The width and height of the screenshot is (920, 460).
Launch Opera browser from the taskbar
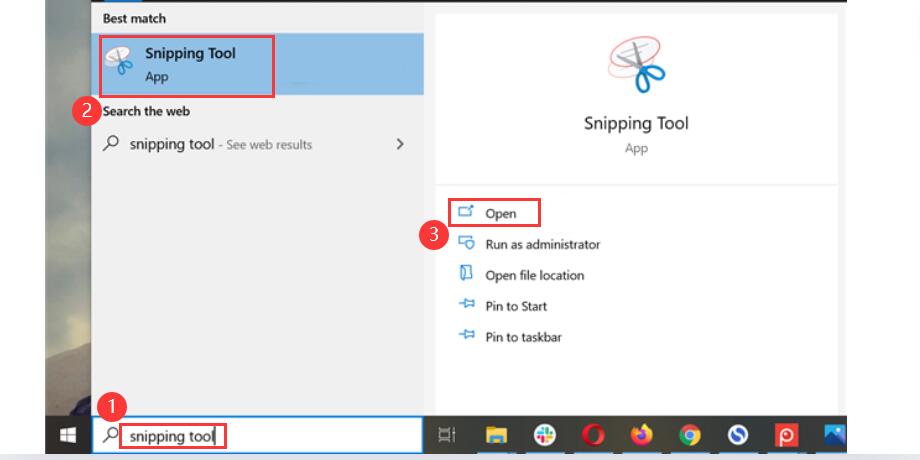(x=593, y=435)
